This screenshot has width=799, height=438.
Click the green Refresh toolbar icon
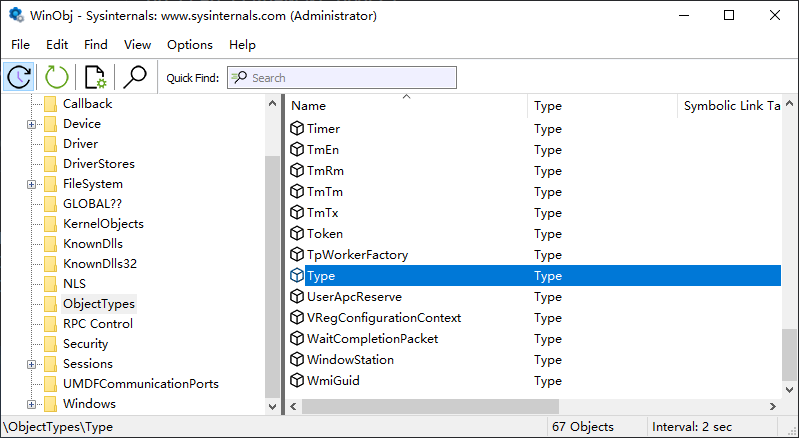[57, 77]
